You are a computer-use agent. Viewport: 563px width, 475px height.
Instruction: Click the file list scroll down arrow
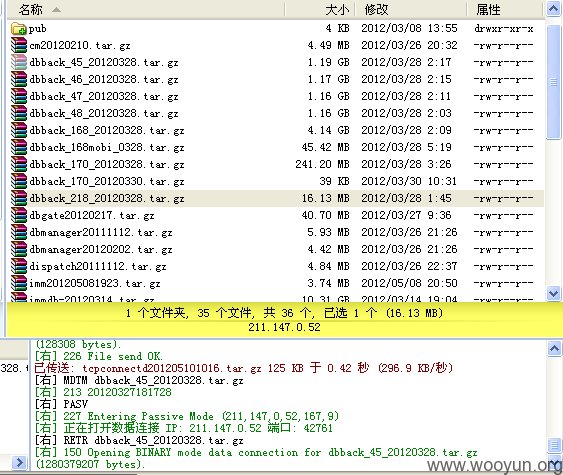[553, 294]
